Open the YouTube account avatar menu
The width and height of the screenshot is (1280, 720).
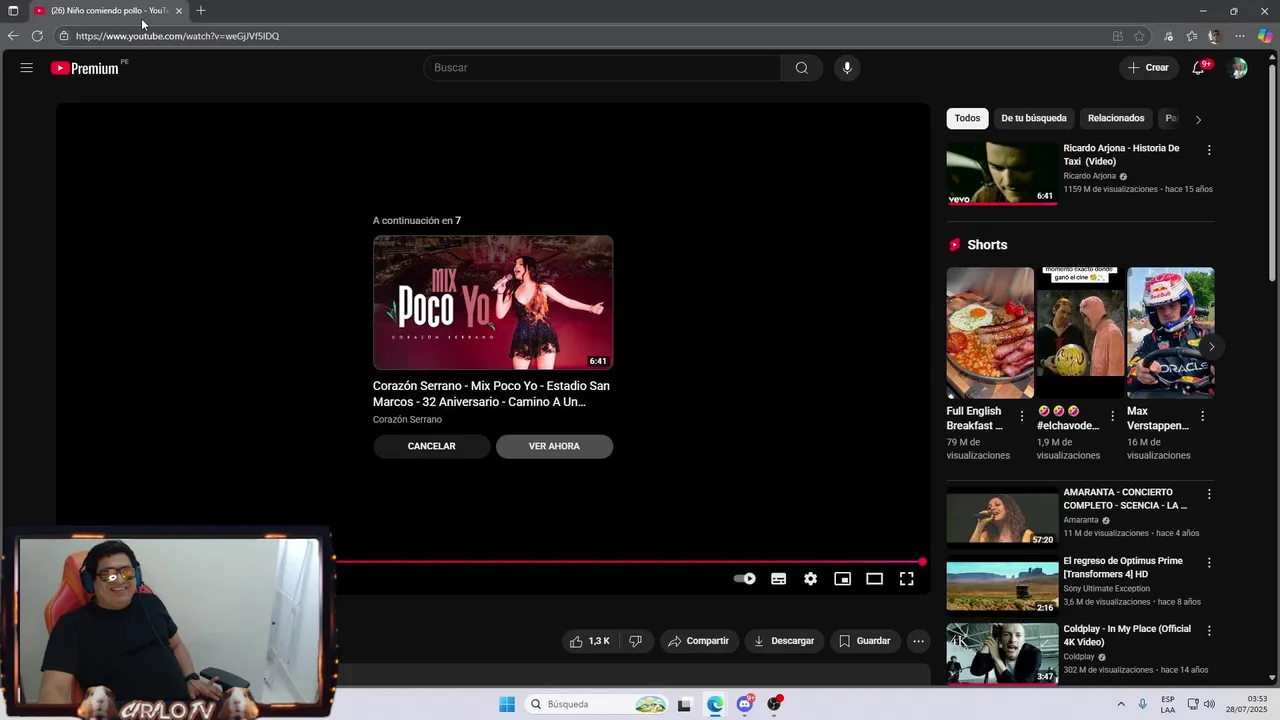tap(1238, 68)
